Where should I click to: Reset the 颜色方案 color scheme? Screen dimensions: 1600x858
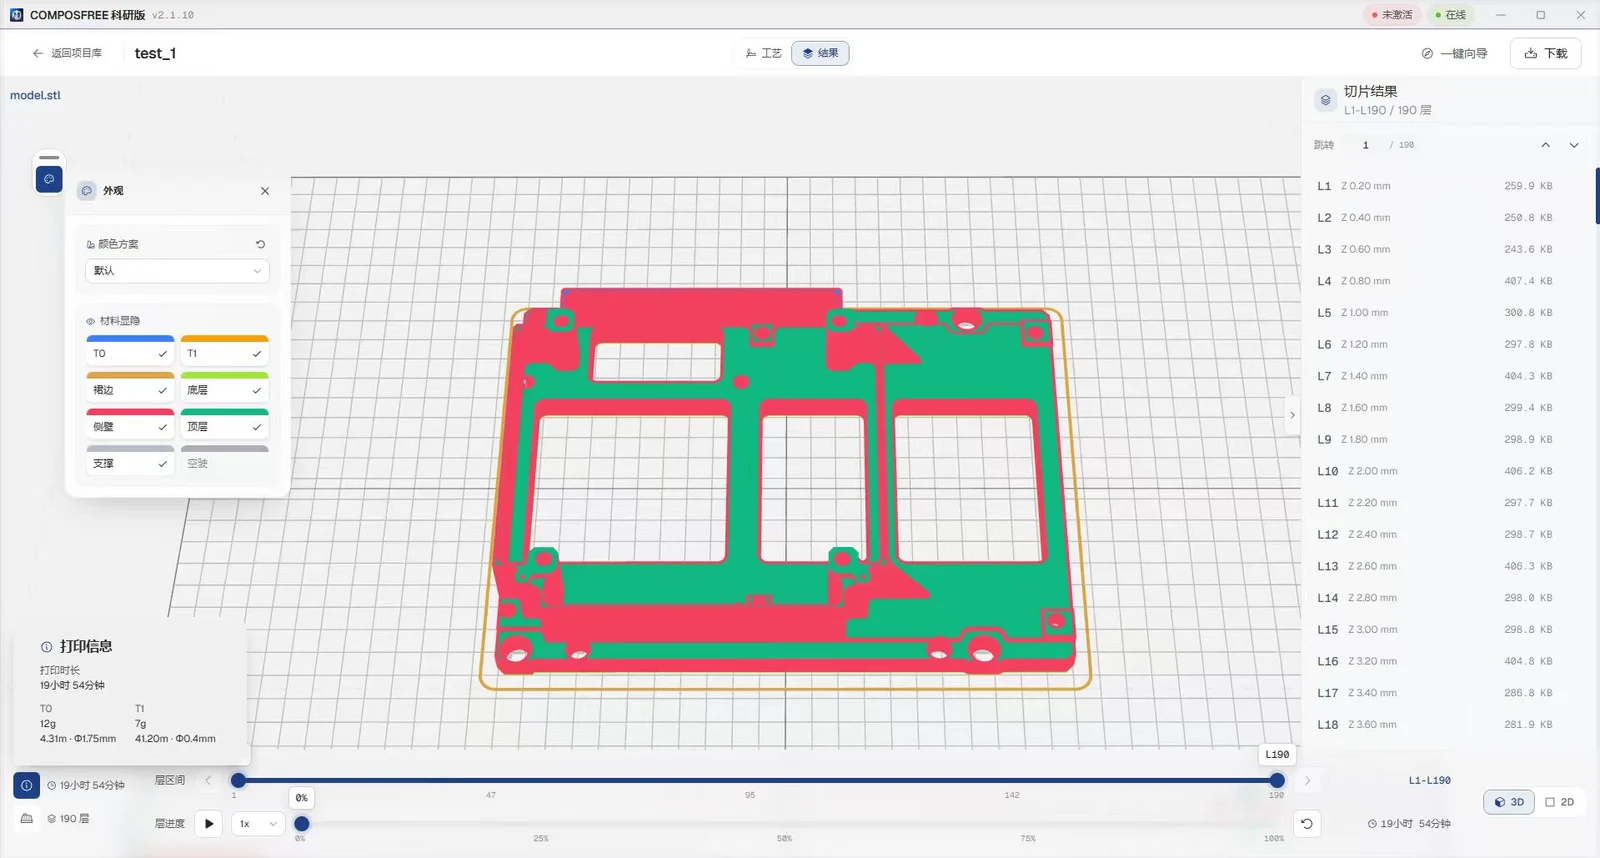[260, 244]
